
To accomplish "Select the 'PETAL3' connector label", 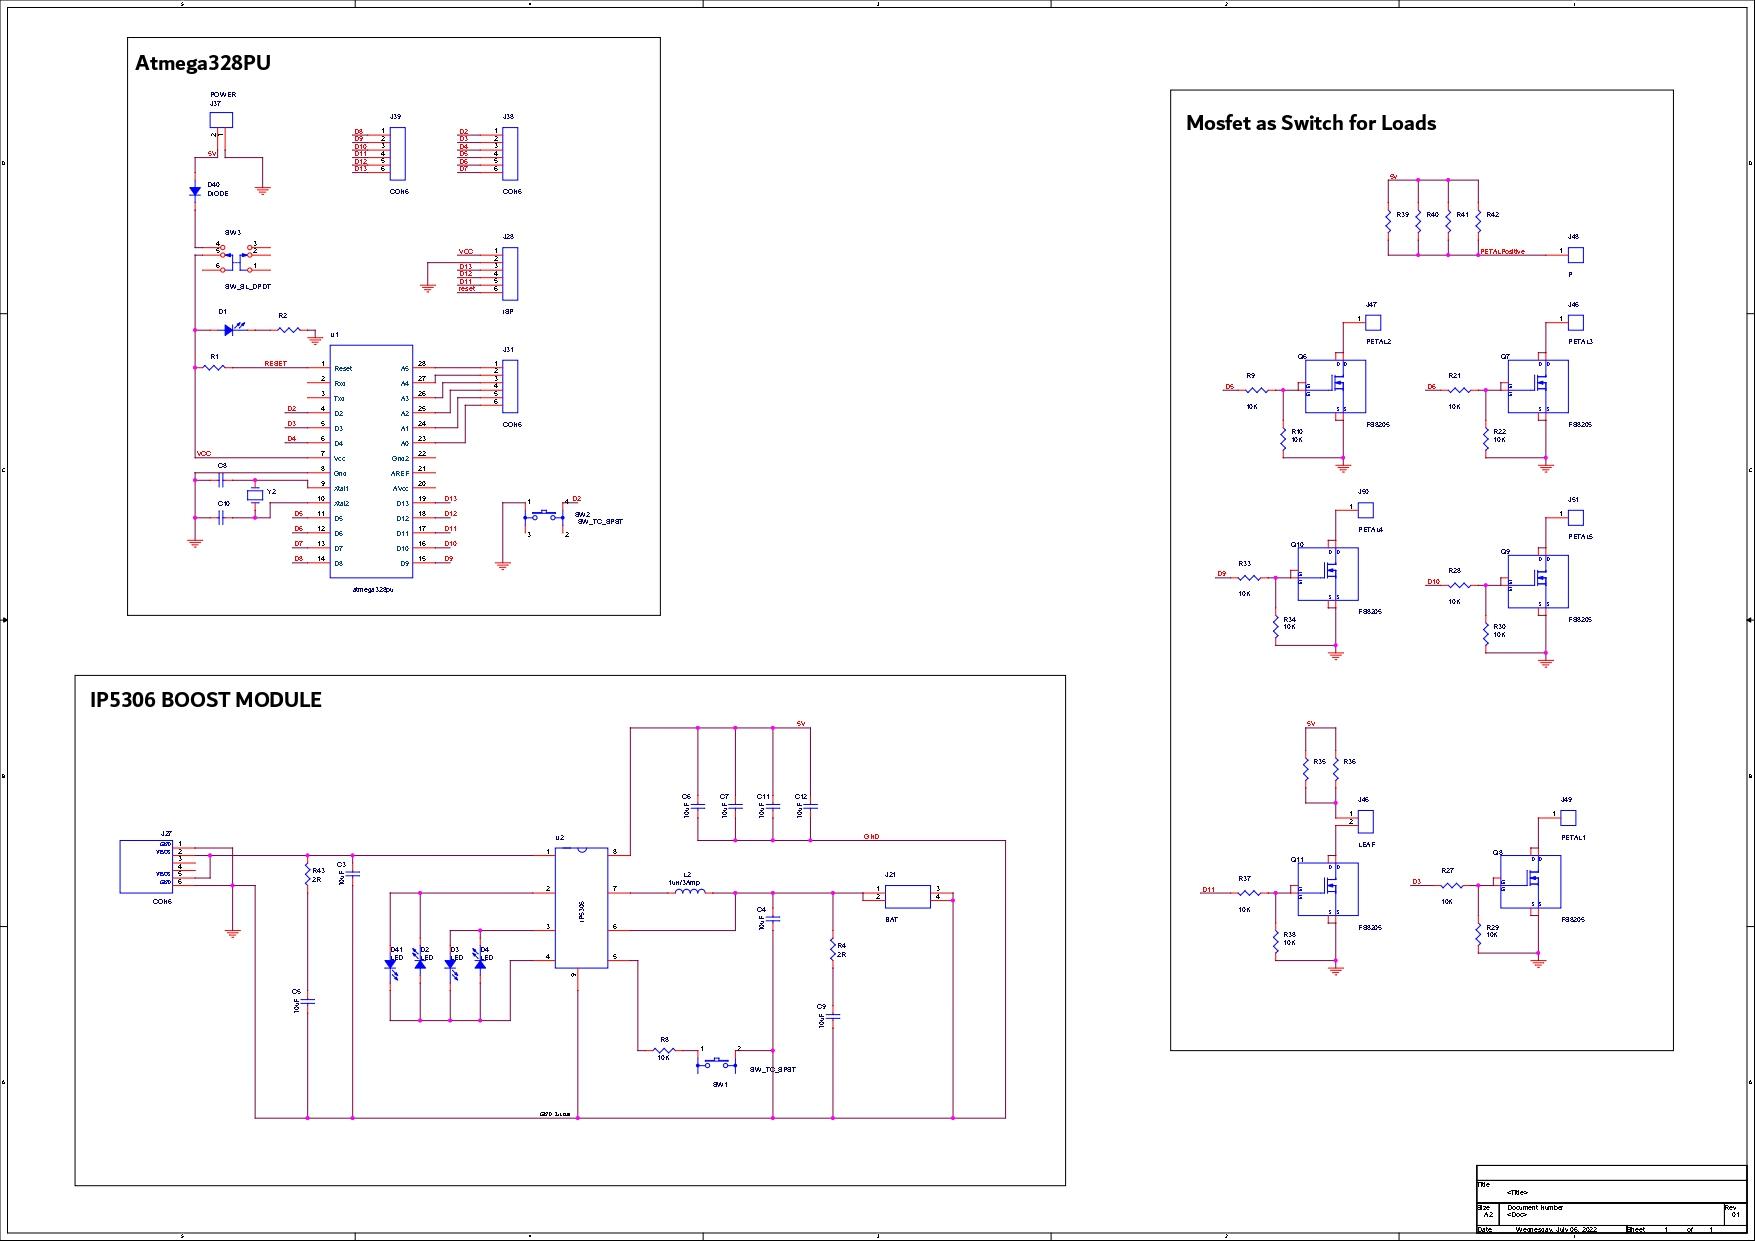I will pyautogui.click(x=1581, y=342).
